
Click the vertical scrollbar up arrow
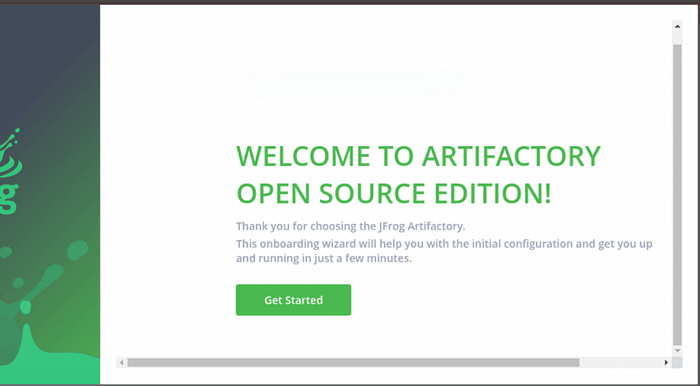pyautogui.click(x=677, y=26)
